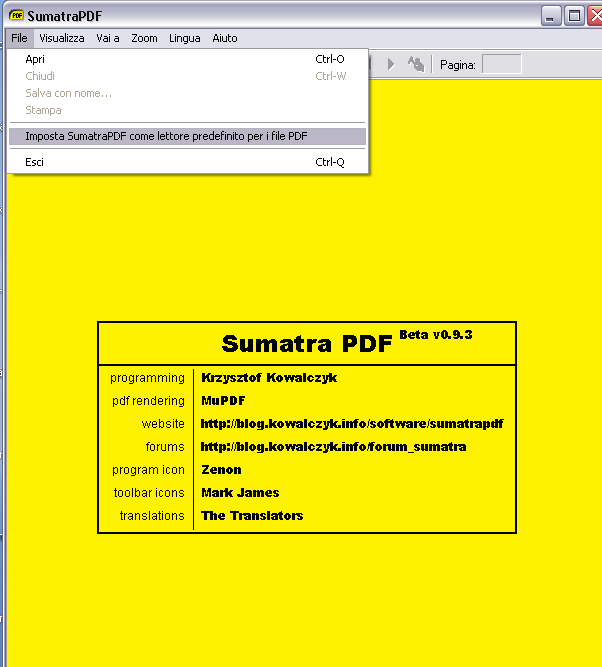Select Salva con nome menu entry
Screen dimensions: 602x667
187,93
